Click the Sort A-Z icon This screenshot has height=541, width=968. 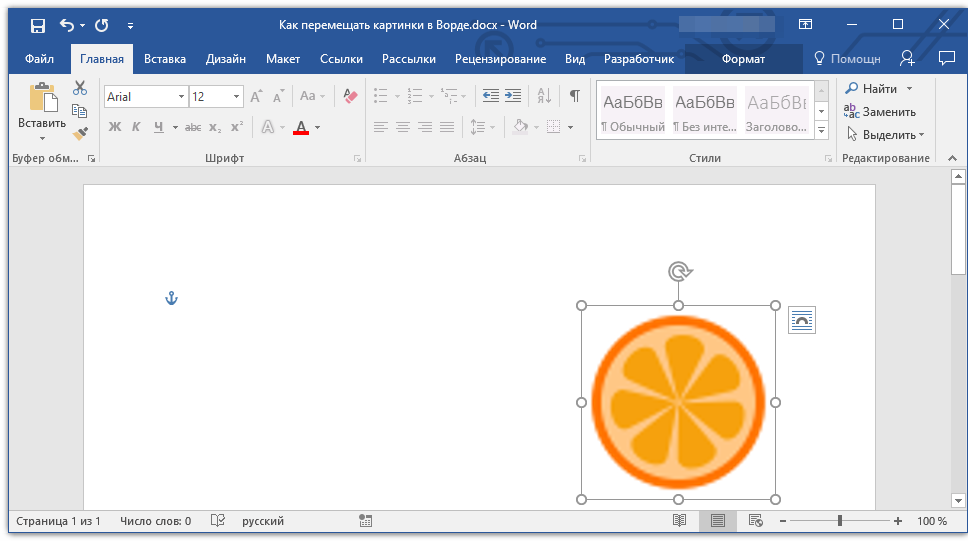tap(544, 96)
